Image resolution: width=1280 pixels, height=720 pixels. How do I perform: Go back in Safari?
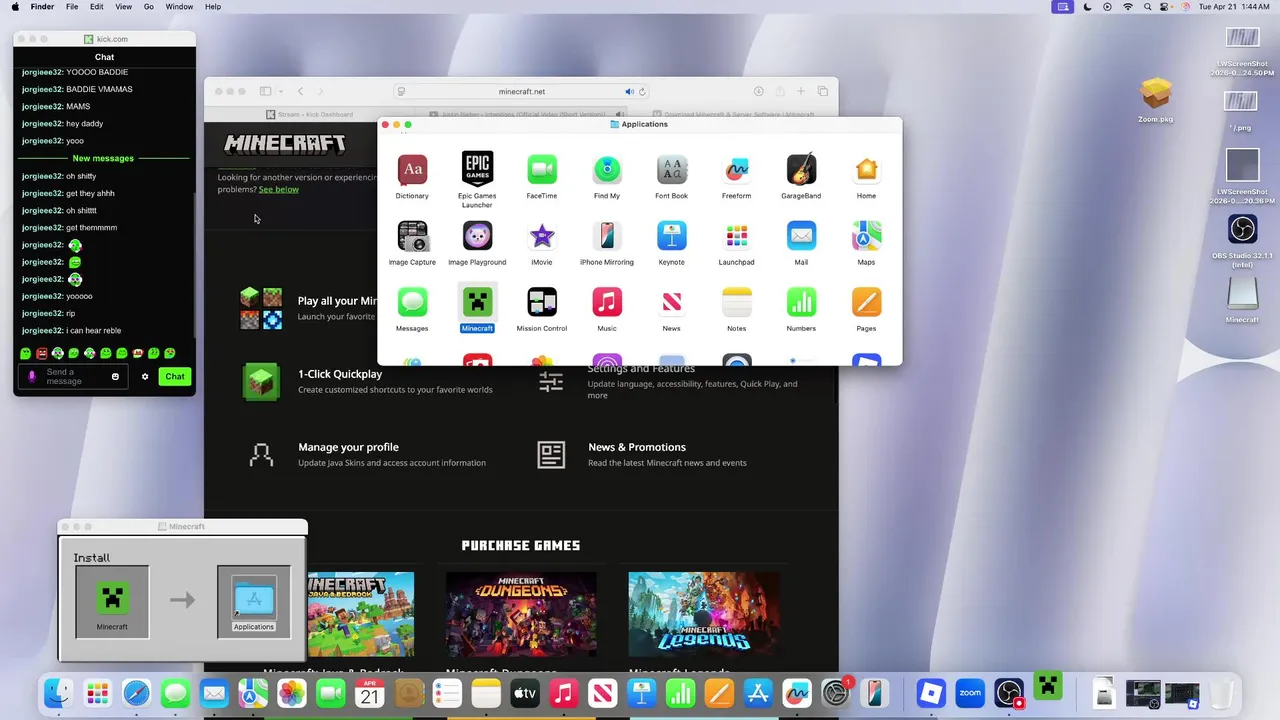click(x=301, y=91)
